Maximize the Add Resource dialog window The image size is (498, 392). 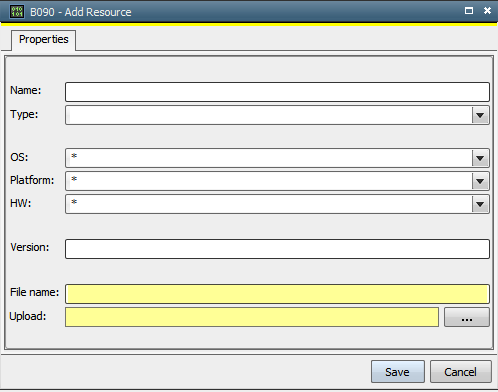[x=469, y=11]
